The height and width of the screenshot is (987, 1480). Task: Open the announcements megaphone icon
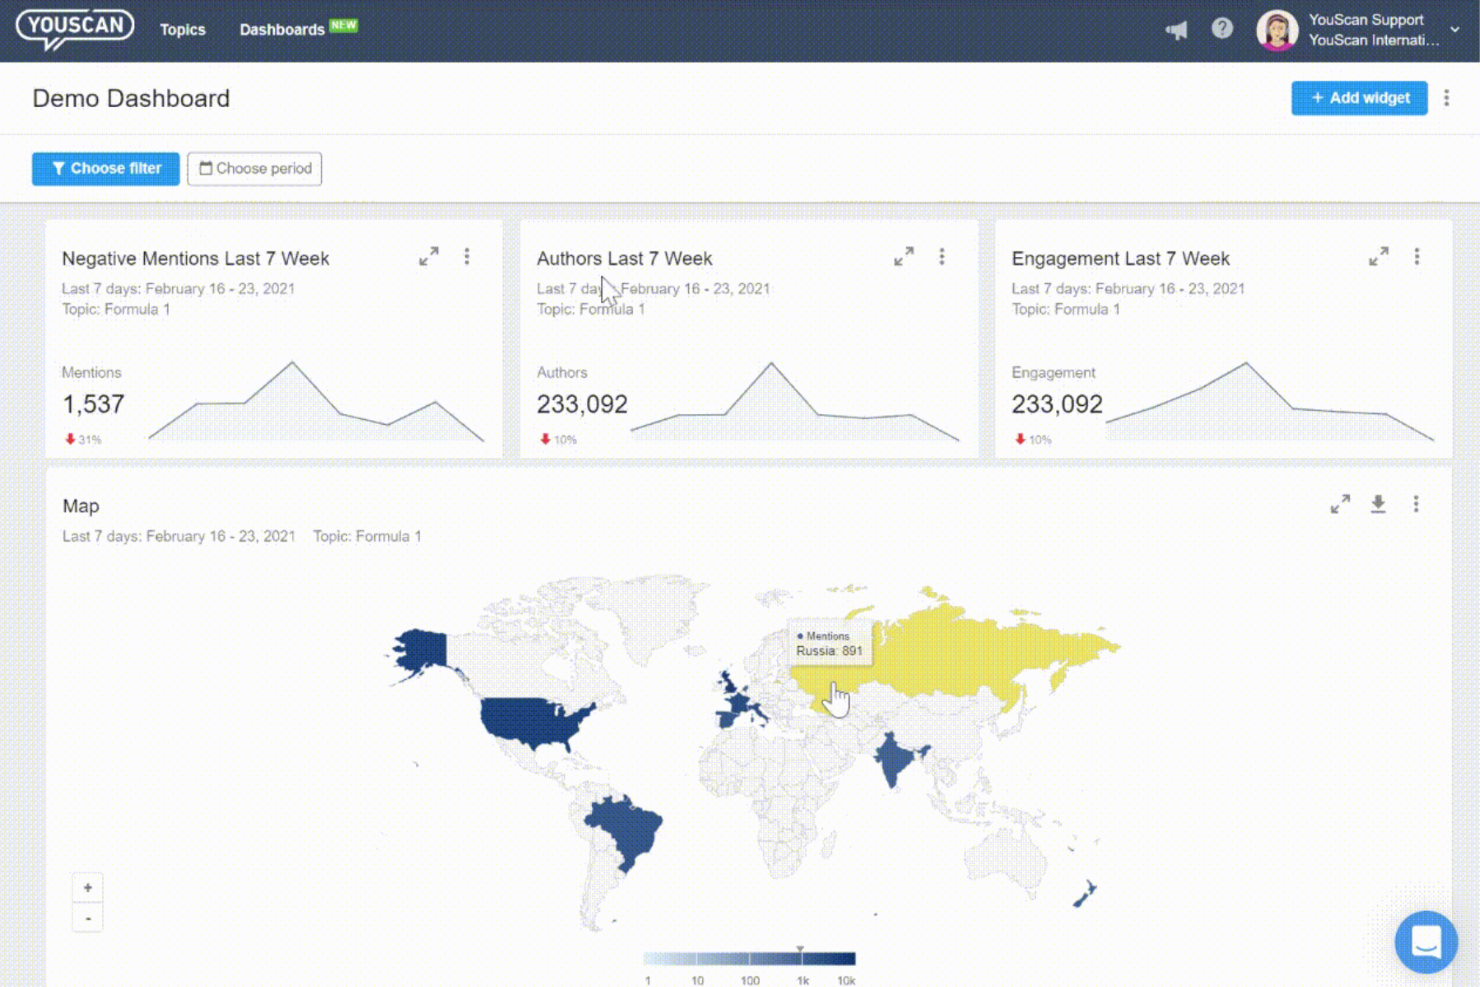pos(1175,29)
